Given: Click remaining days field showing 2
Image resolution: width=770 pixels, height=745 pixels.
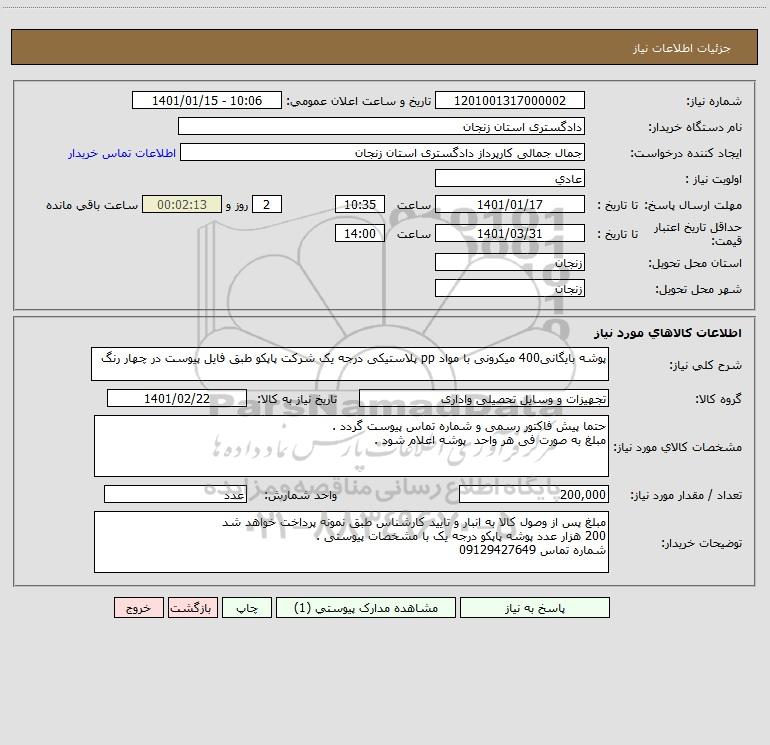Looking at the screenshot, I should click(267, 204).
